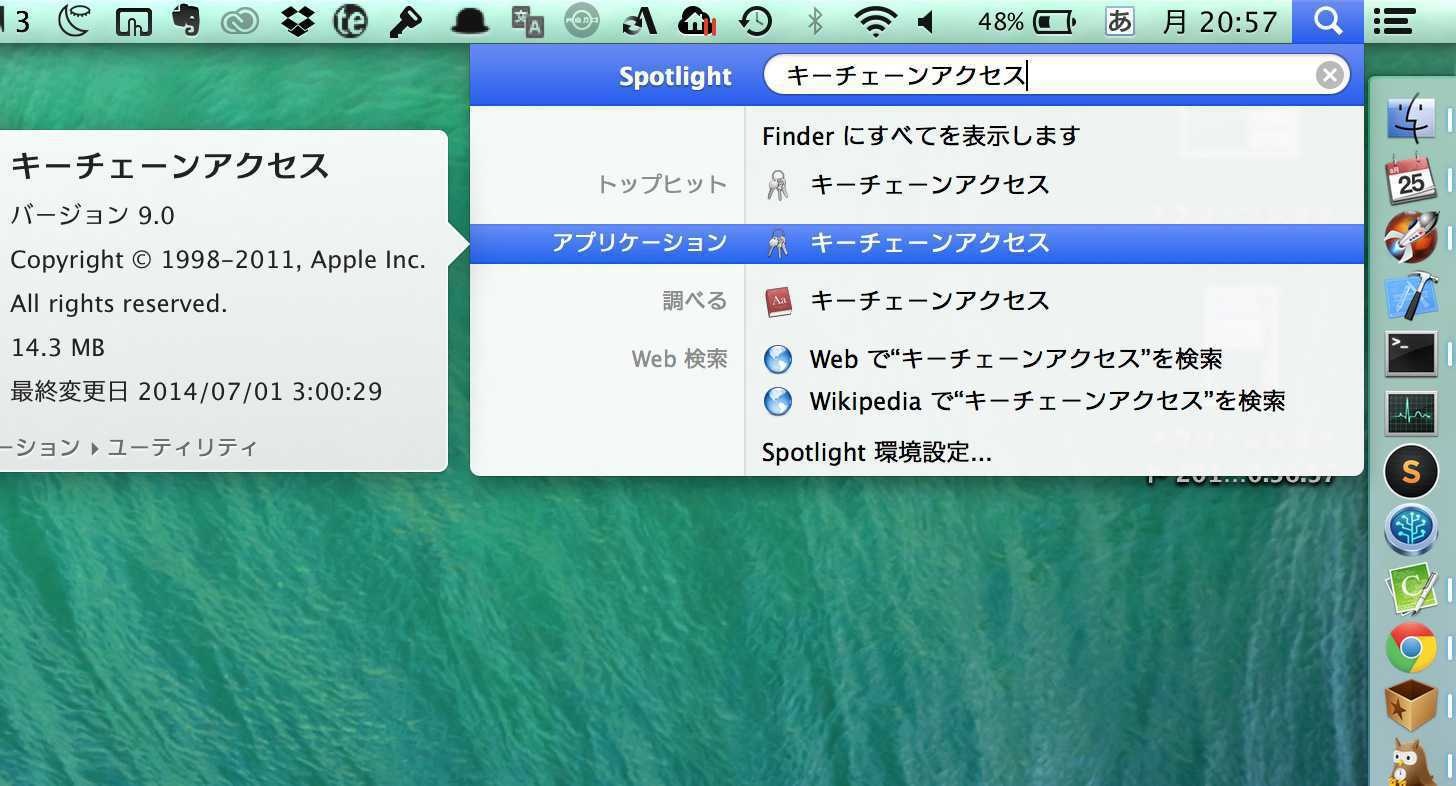Image resolution: width=1456 pixels, height=786 pixels.
Task: Switch the Japanese あ input source menu
Action: (x=1119, y=21)
